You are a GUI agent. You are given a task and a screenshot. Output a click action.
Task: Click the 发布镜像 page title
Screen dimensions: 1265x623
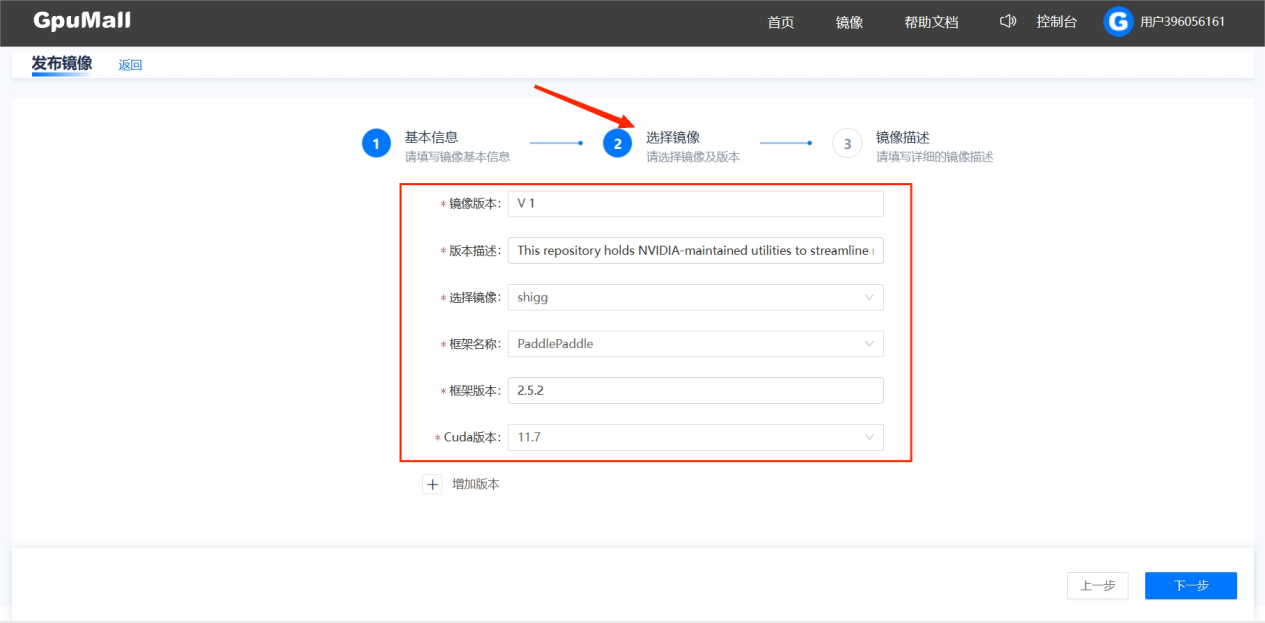(x=62, y=63)
